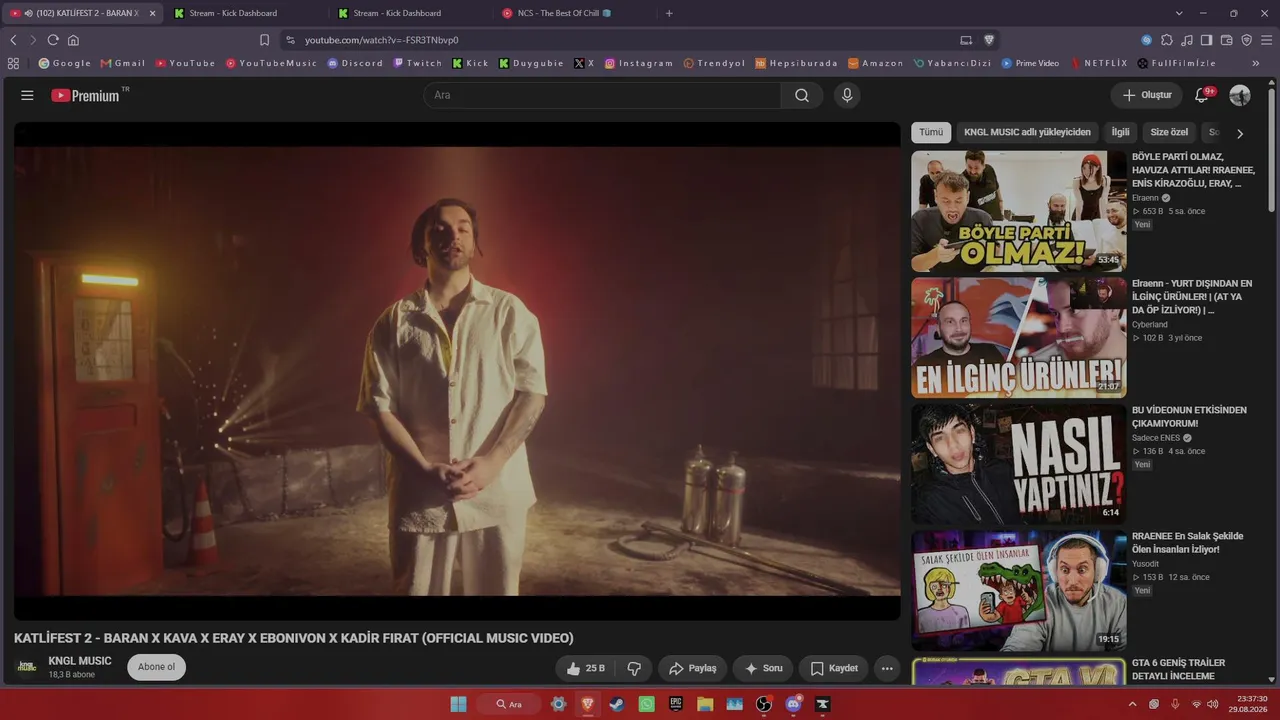Select the İlgili filter chip
The image size is (1280, 720).
pyautogui.click(x=1120, y=132)
